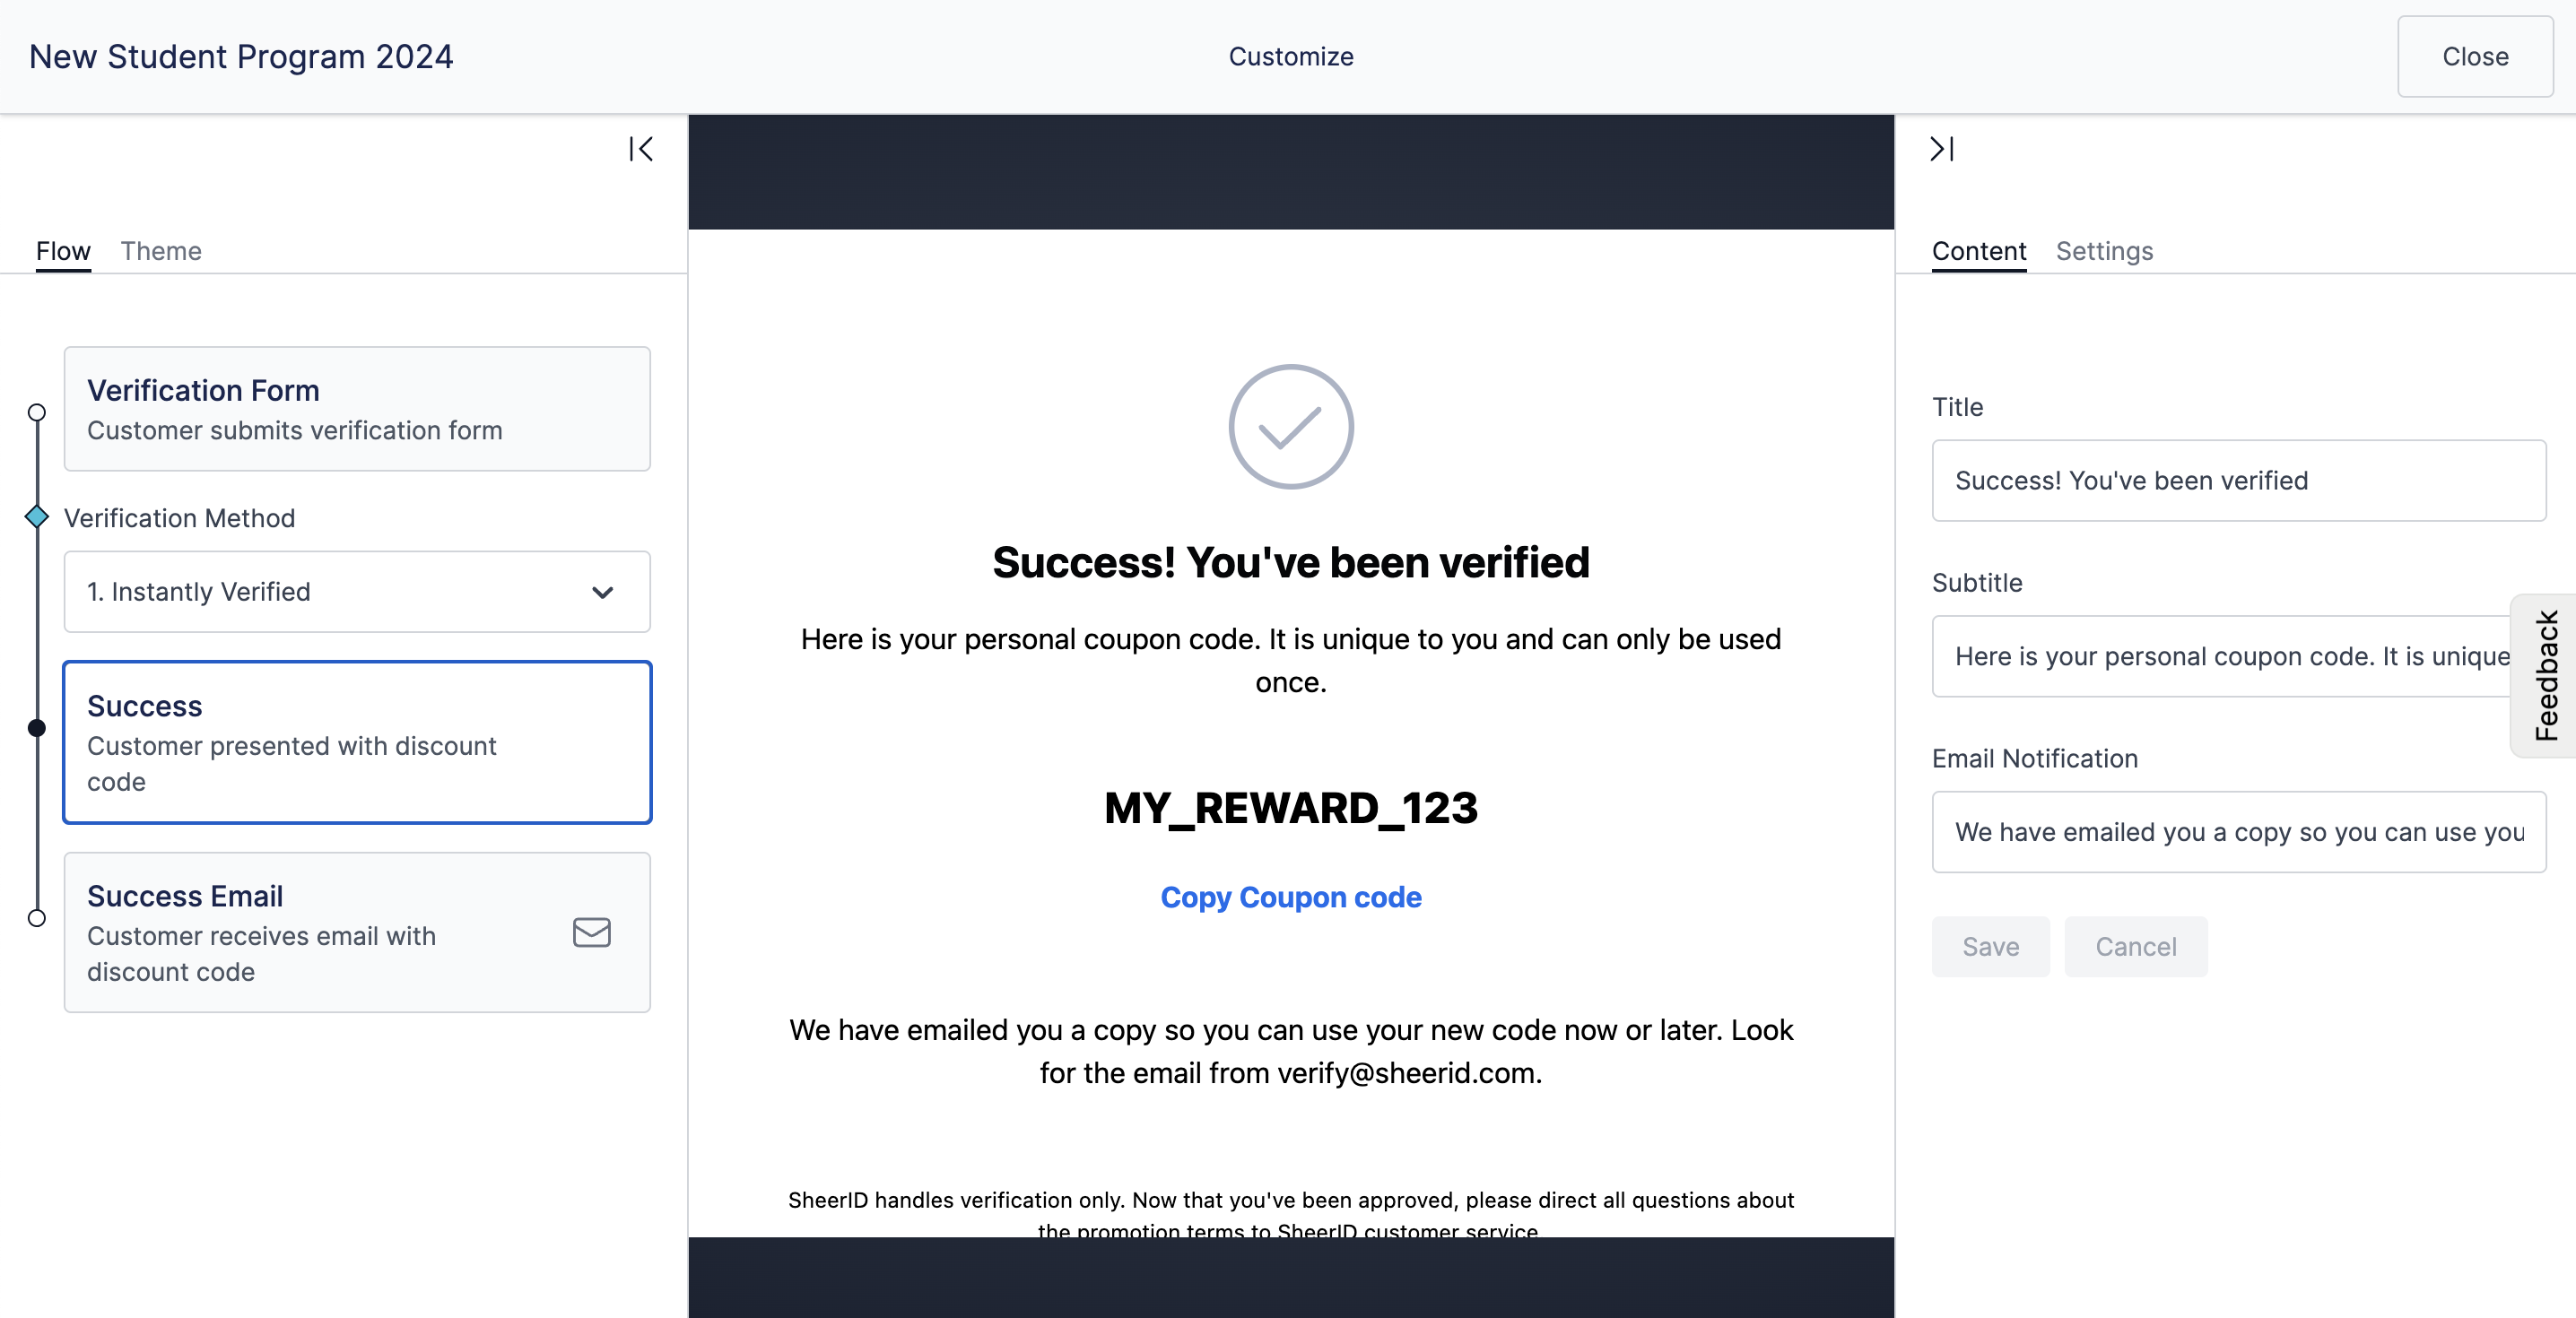Click Cancel button in right panel
Image resolution: width=2576 pixels, height=1318 pixels.
[2137, 945]
